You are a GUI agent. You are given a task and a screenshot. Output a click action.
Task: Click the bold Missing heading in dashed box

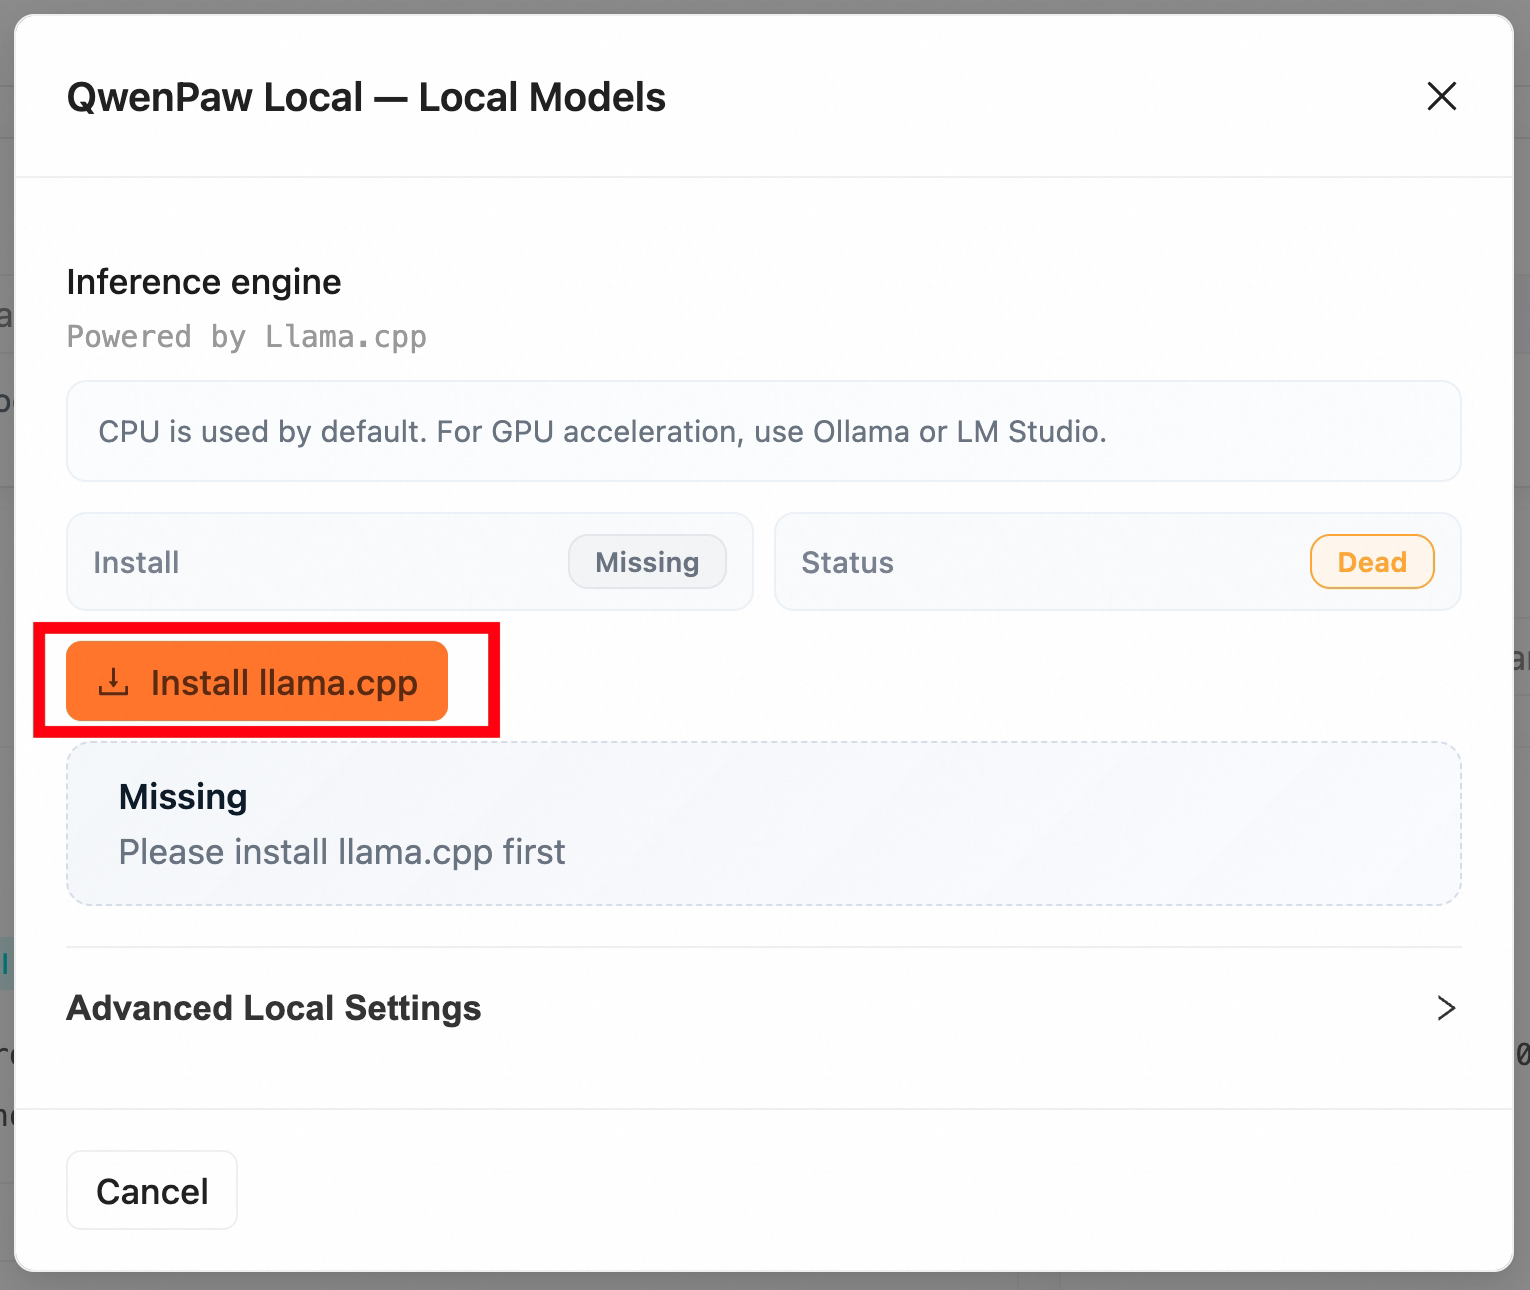click(183, 796)
